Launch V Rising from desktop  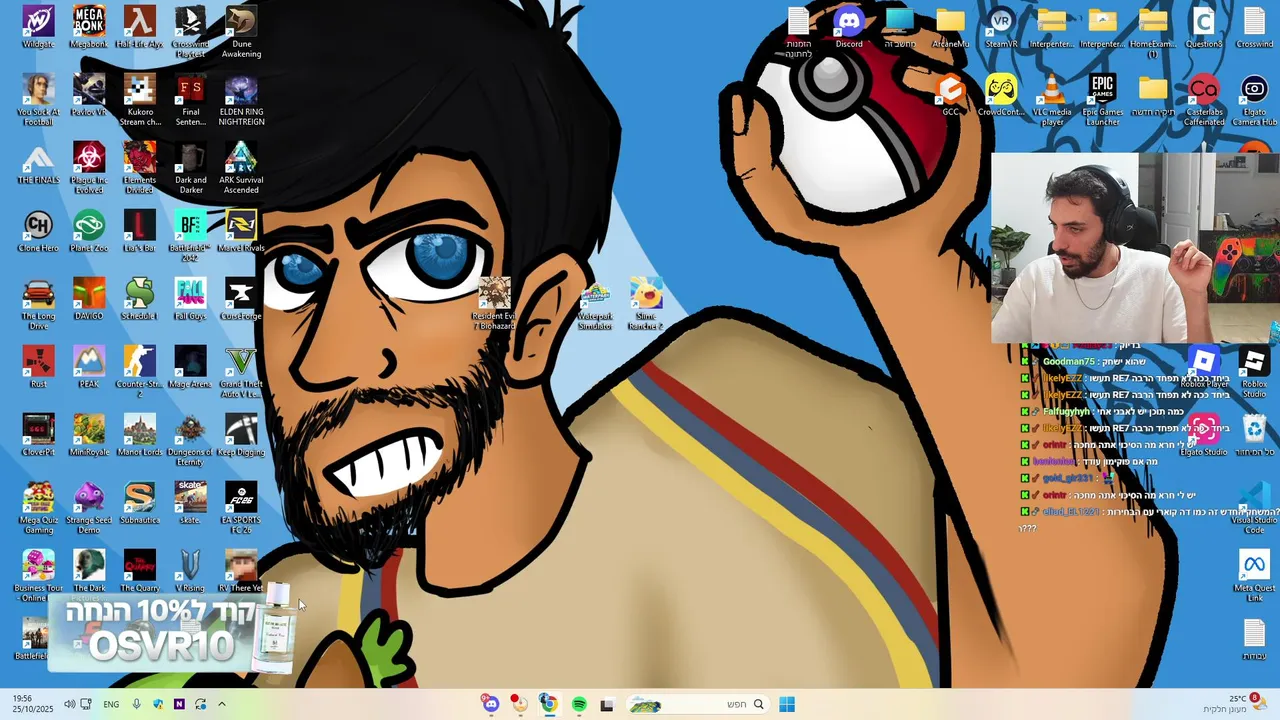coord(190,571)
